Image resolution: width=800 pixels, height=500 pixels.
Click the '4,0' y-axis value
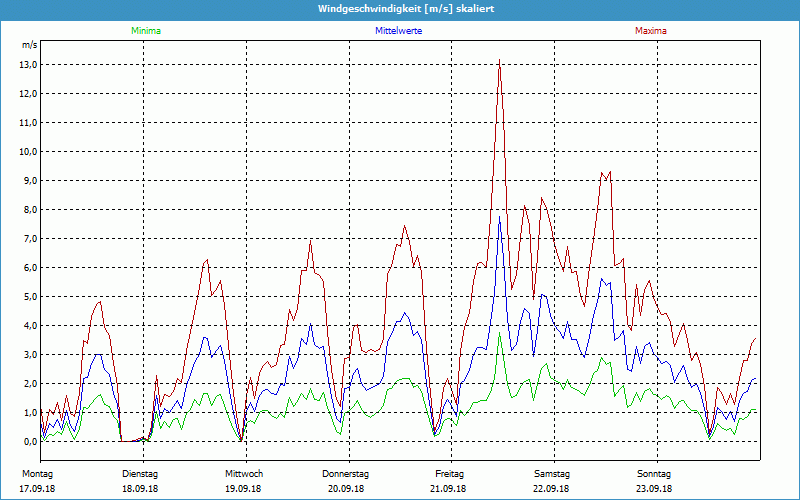30,326
